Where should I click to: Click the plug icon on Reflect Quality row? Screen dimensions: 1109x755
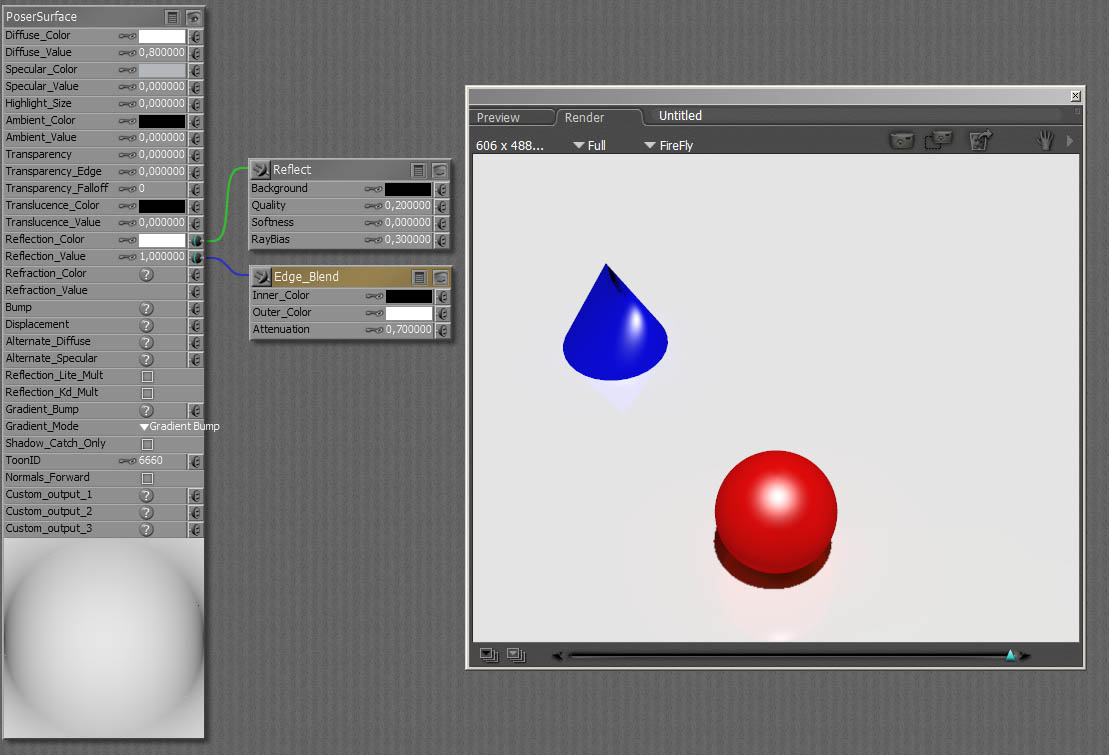point(442,207)
